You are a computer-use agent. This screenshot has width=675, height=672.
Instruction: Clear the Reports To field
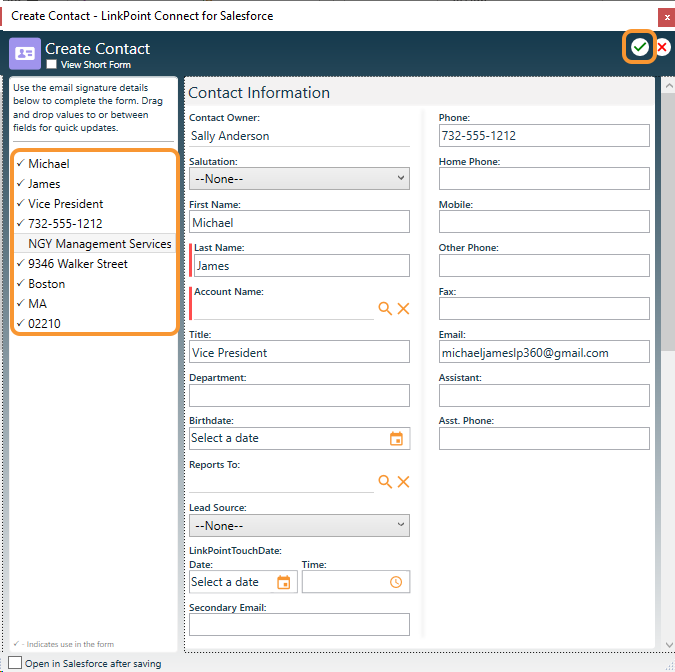click(403, 481)
